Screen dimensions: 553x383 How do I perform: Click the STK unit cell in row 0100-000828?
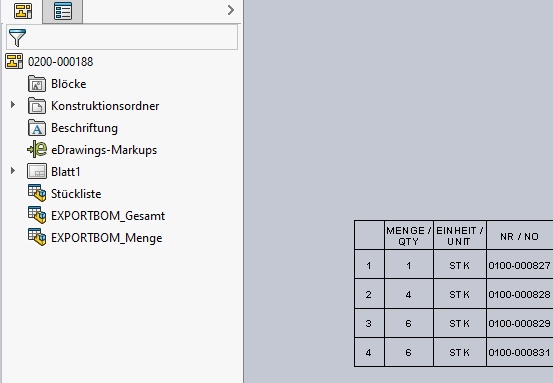tap(460, 294)
